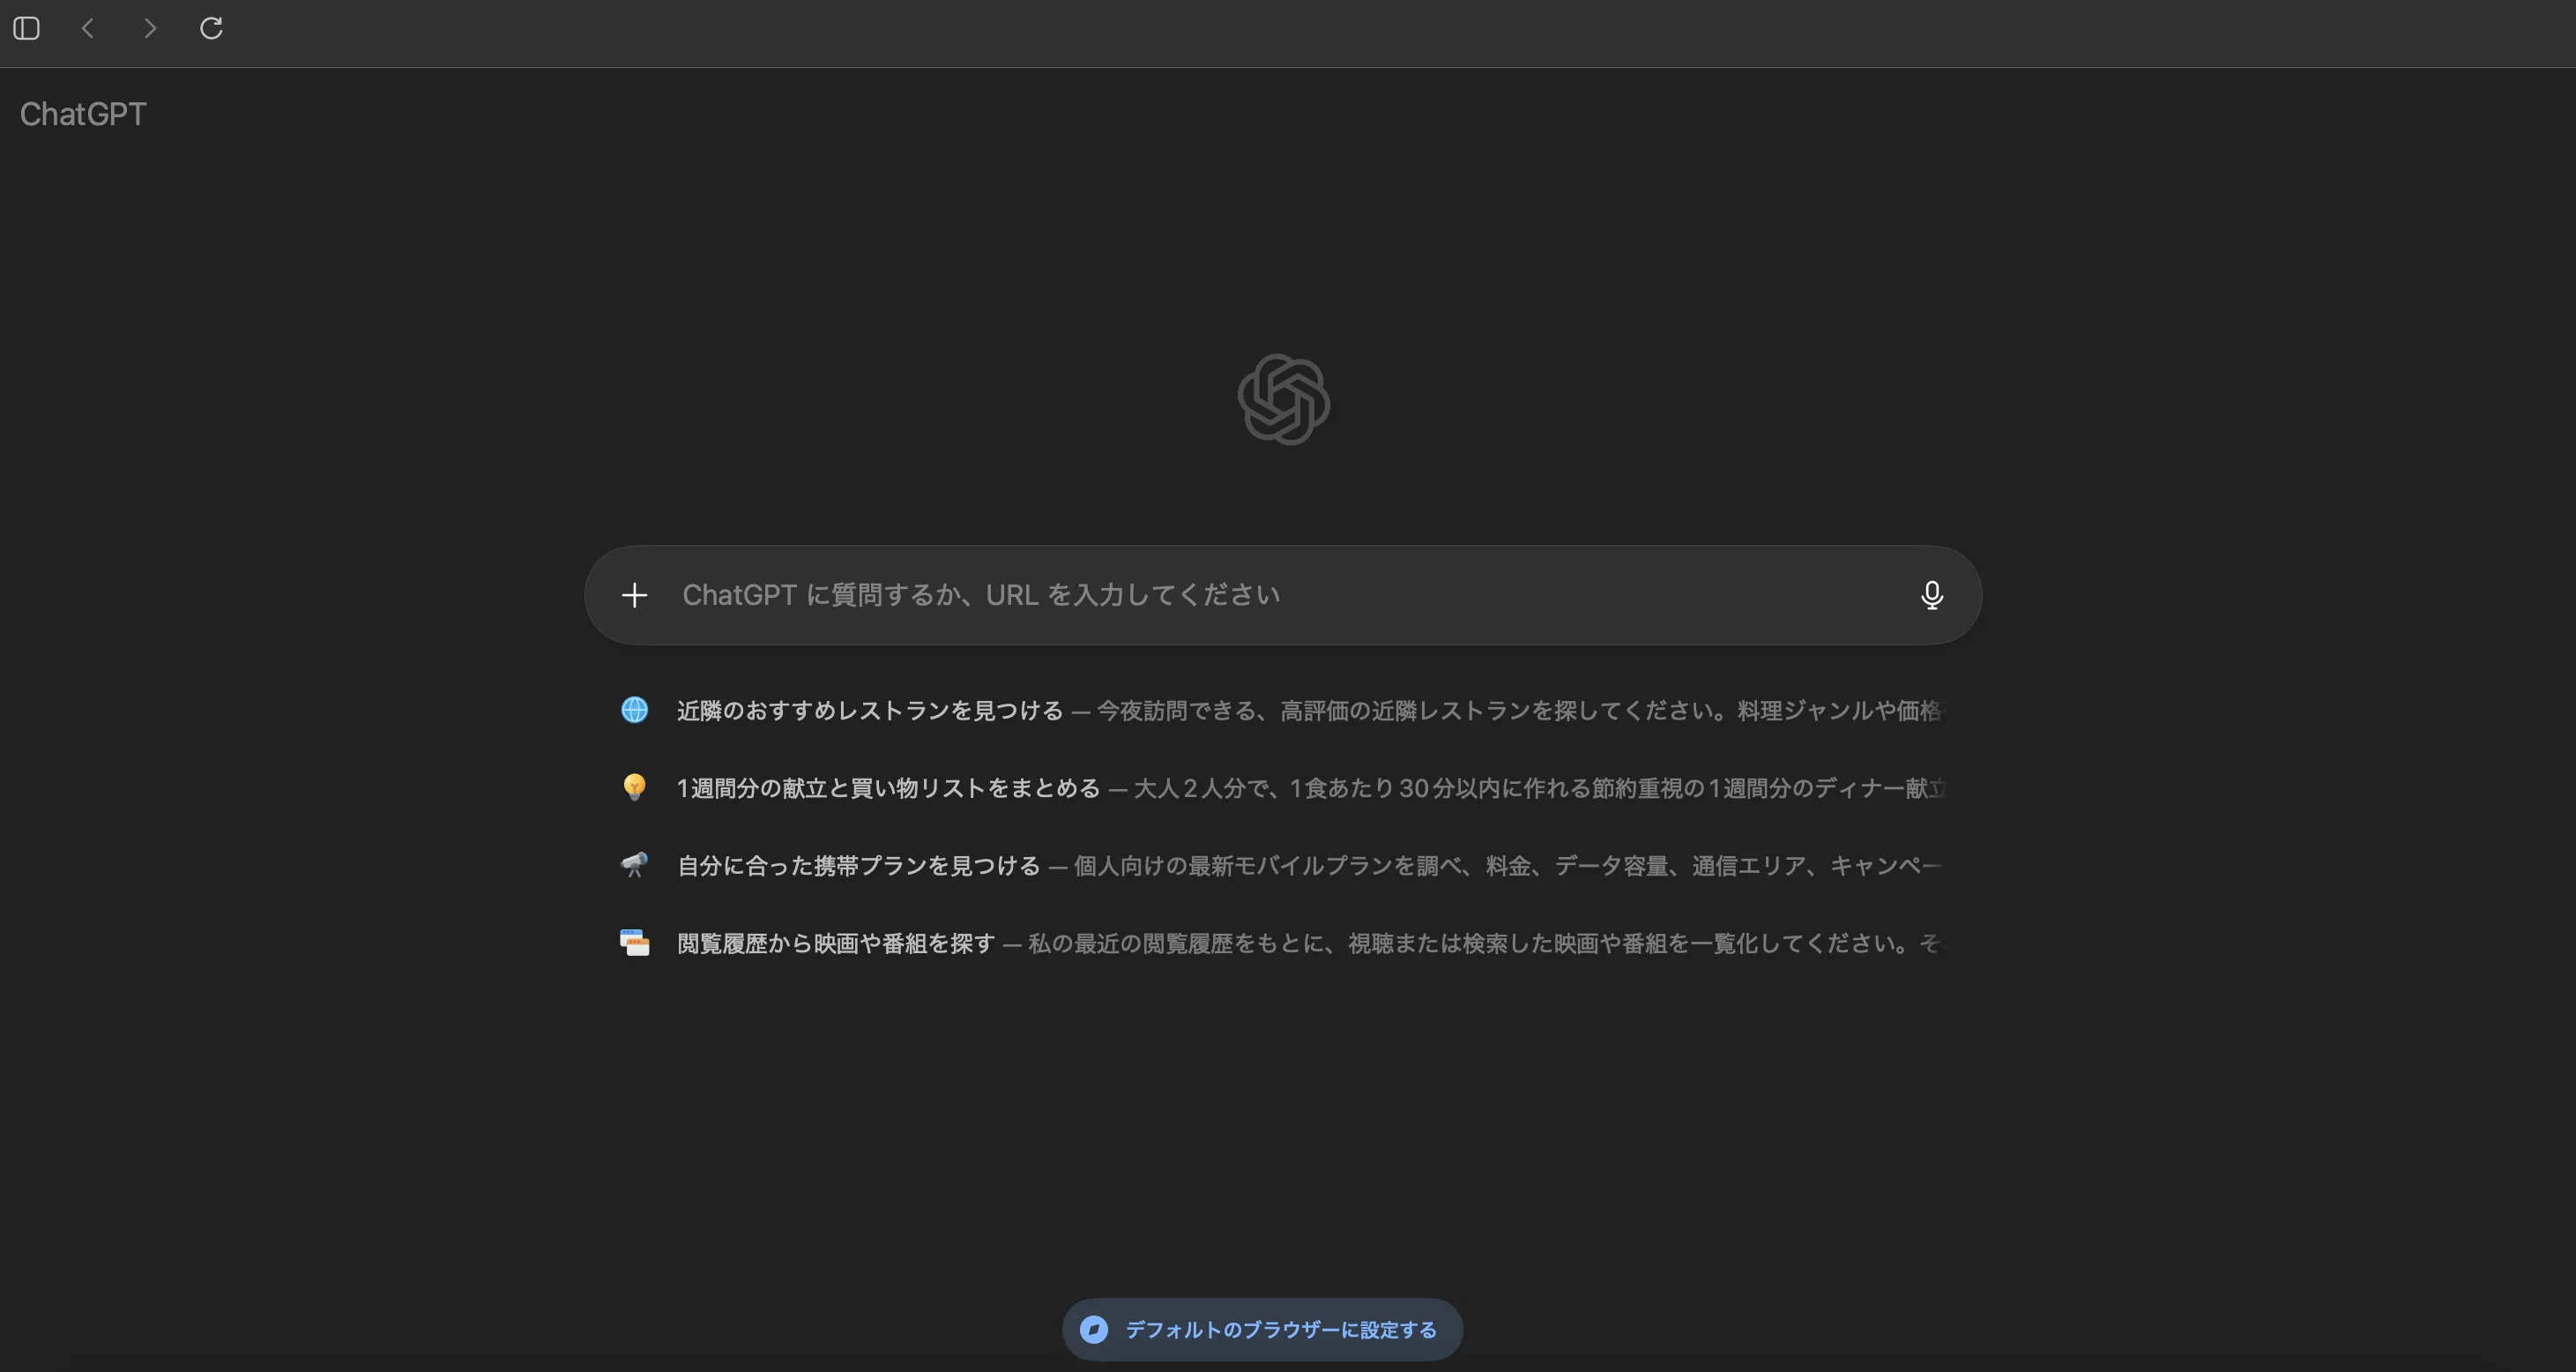Select 1週間分の献立と買い物リストをまとめる suggestion

pyautogui.click(x=888, y=788)
